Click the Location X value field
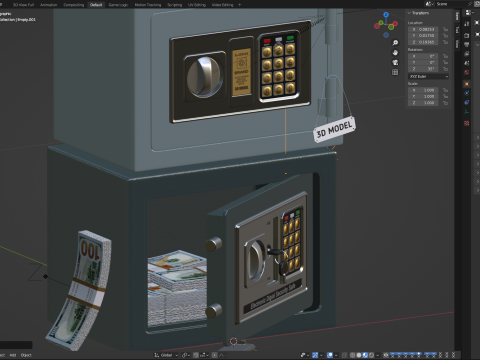The width and height of the screenshot is (480, 360). [423, 29]
